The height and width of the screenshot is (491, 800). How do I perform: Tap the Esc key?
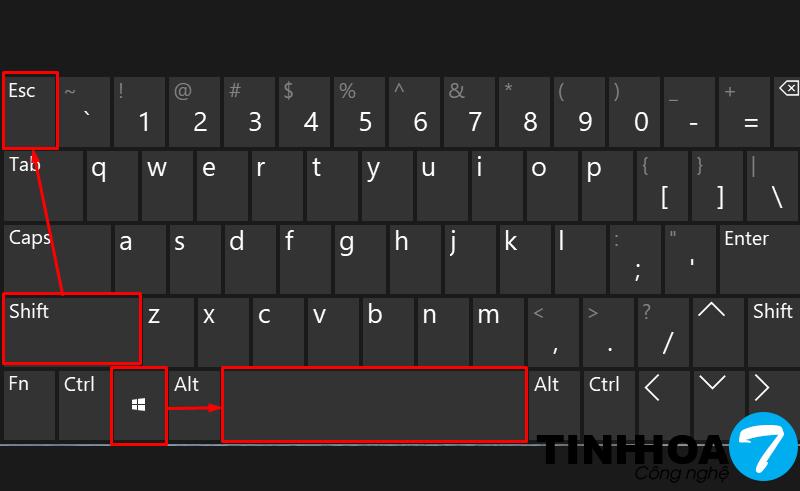[30, 111]
